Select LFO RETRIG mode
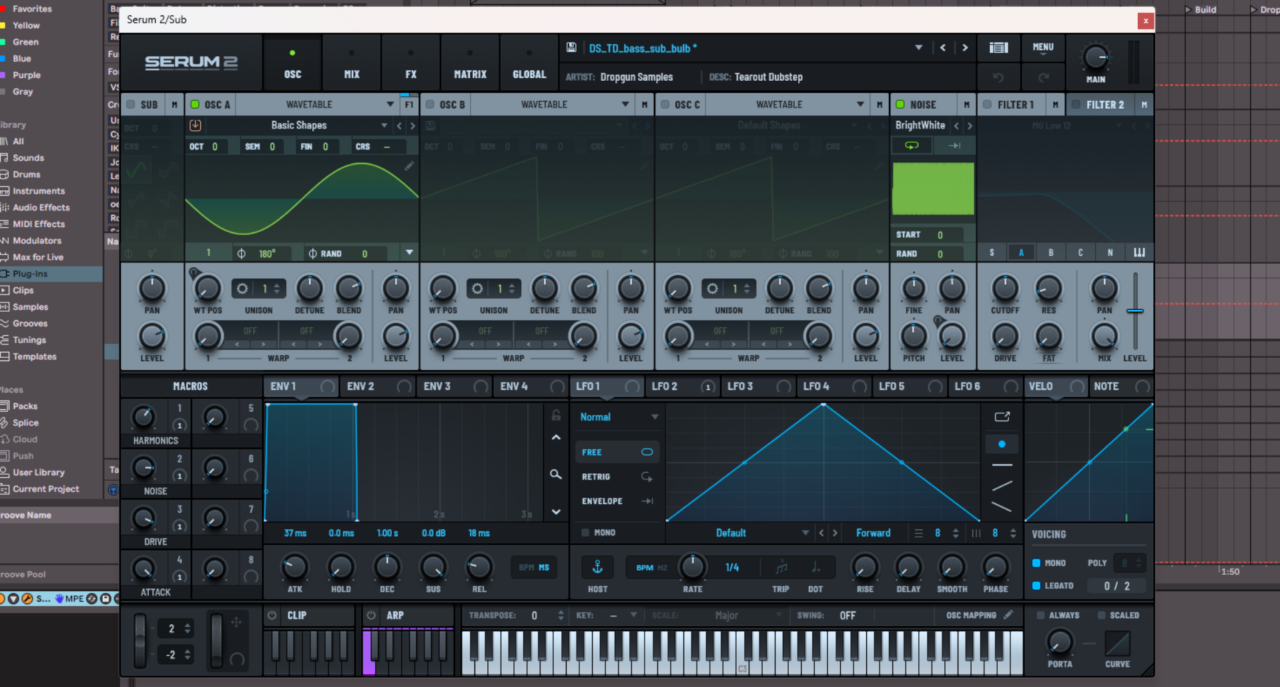Screen dimensions: 1280x687 (x=617, y=477)
